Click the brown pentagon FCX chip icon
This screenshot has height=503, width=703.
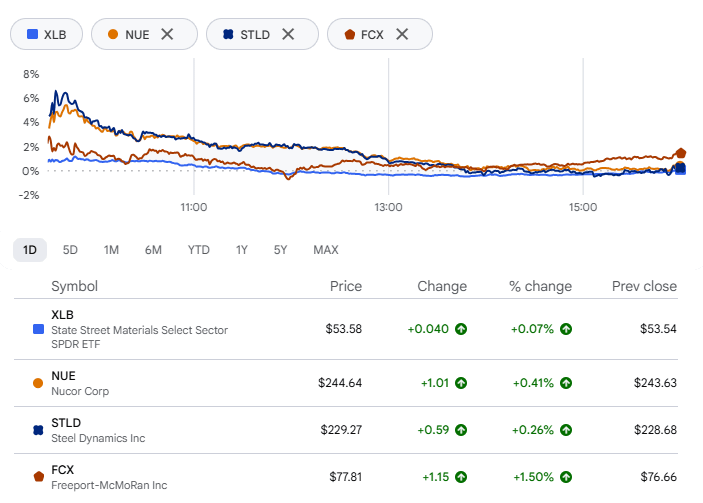click(350, 35)
